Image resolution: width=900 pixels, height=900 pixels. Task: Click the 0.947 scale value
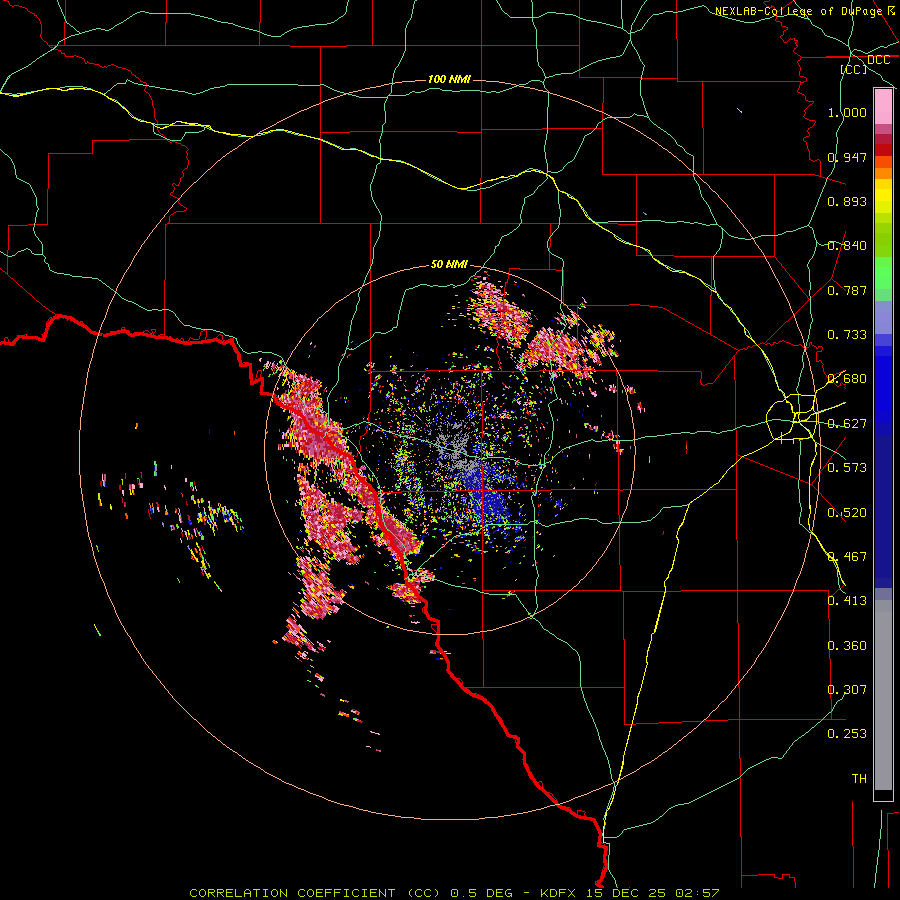point(847,157)
